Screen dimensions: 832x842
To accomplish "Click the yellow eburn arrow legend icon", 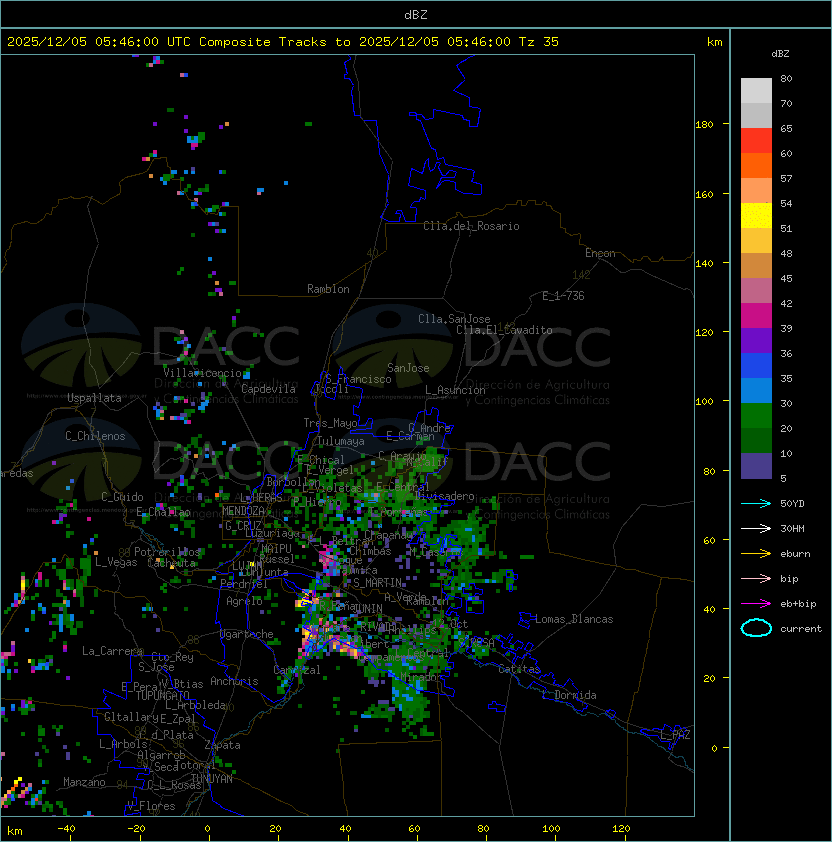I will (756, 554).
